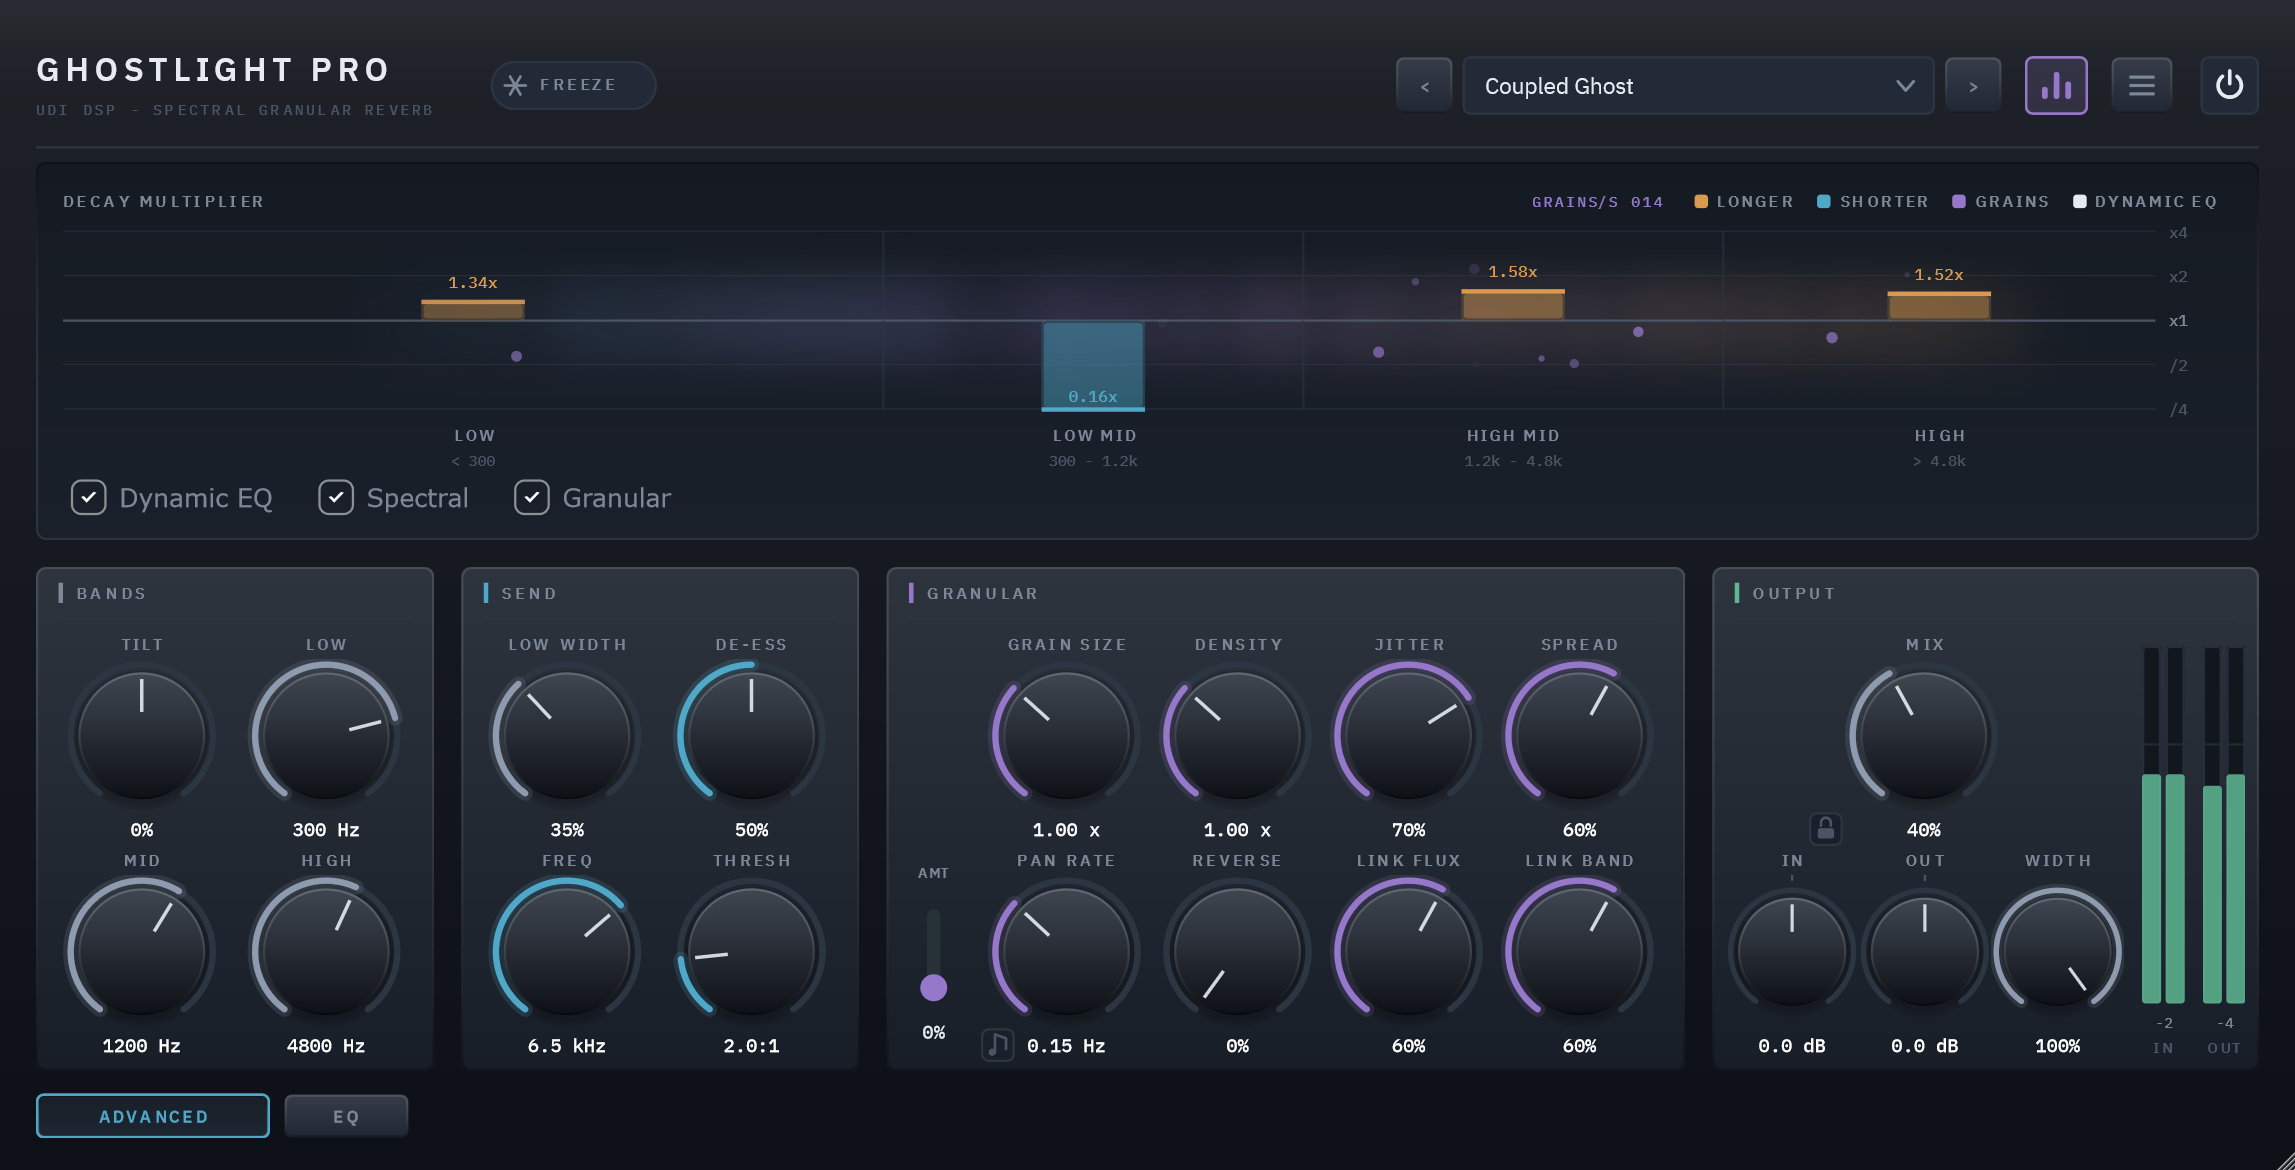Click the High 4800 Hz knob
This screenshot has width=2295, height=1170.
point(326,952)
